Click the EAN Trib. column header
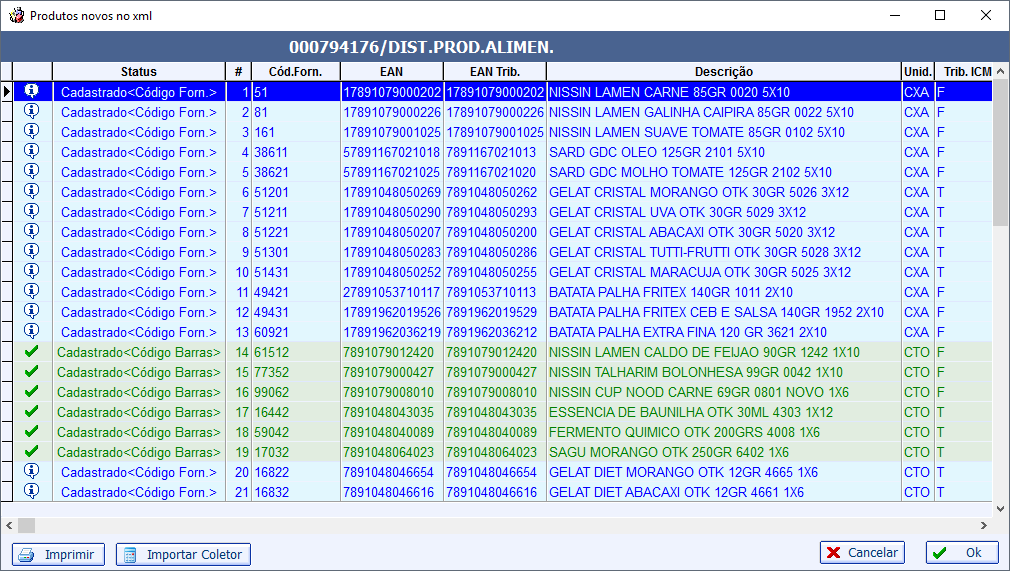1010x571 pixels. click(x=495, y=72)
